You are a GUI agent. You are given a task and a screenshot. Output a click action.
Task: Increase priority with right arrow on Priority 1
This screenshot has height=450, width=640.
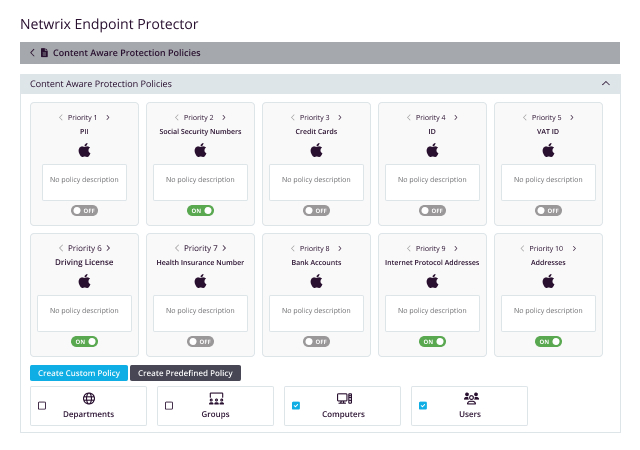(108, 117)
